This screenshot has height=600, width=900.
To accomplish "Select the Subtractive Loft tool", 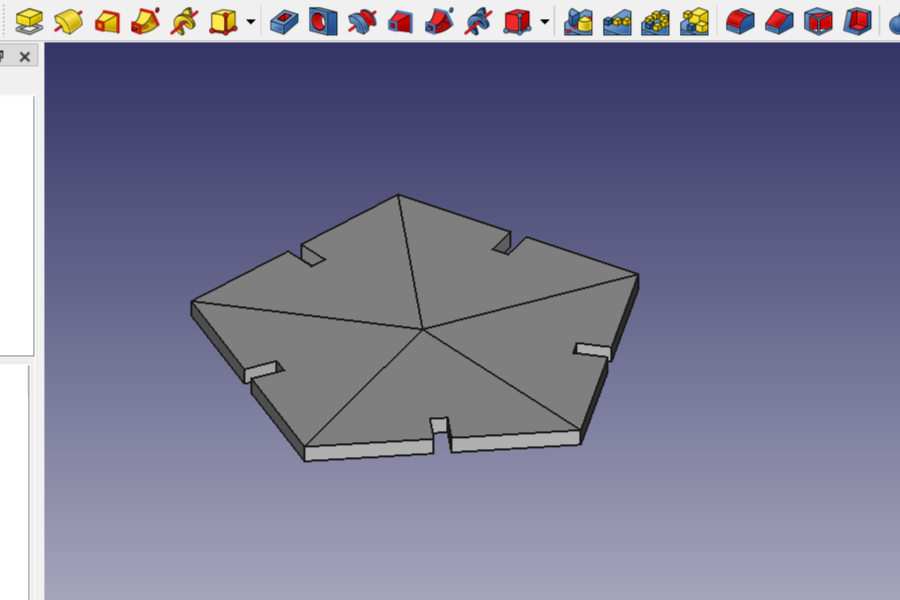I will click(400, 17).
